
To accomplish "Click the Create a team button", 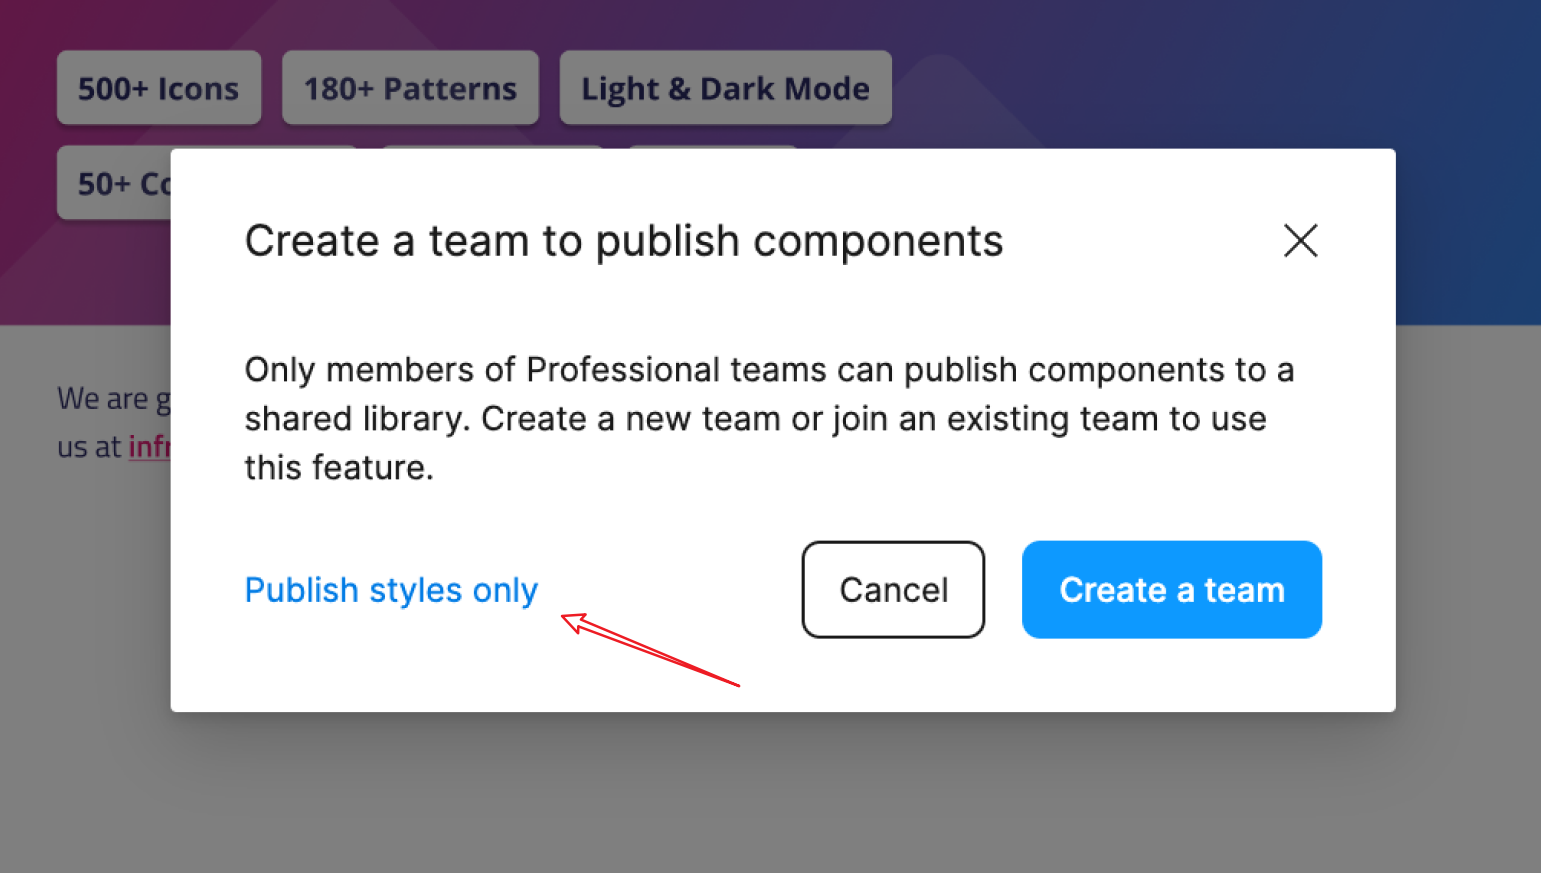I will (x=1171, y=590).
